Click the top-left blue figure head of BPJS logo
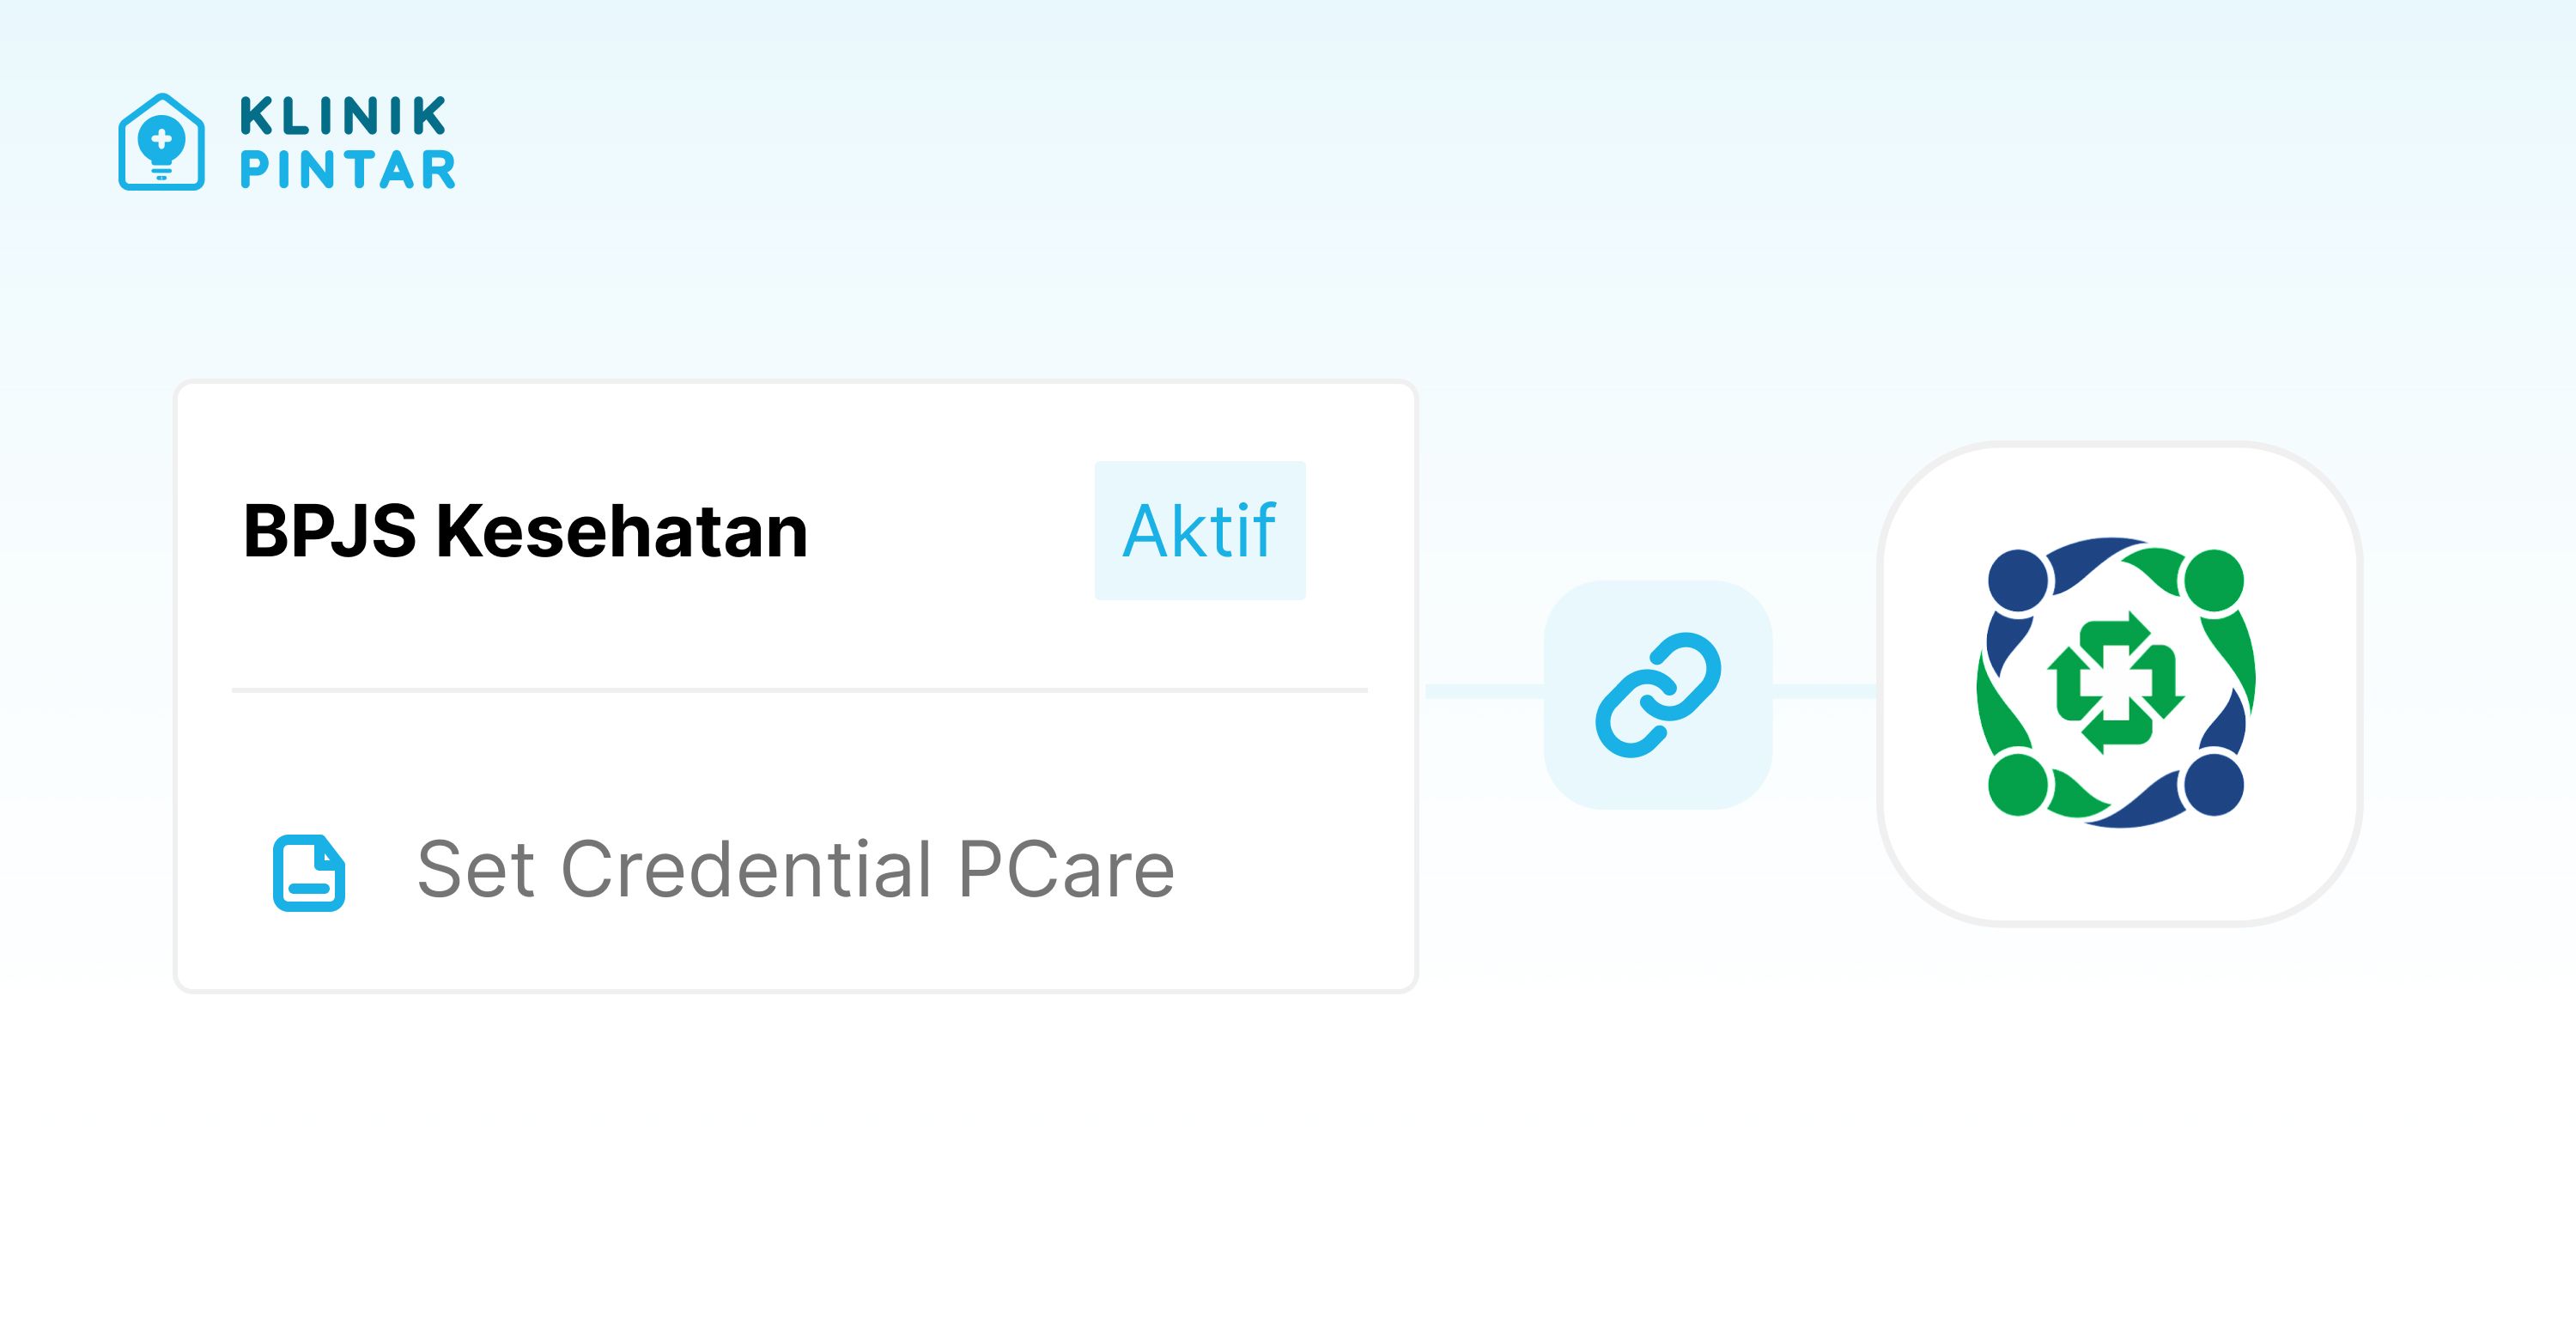Viewport: 2576px width, 1324px height. click(x=2019, y=580)
